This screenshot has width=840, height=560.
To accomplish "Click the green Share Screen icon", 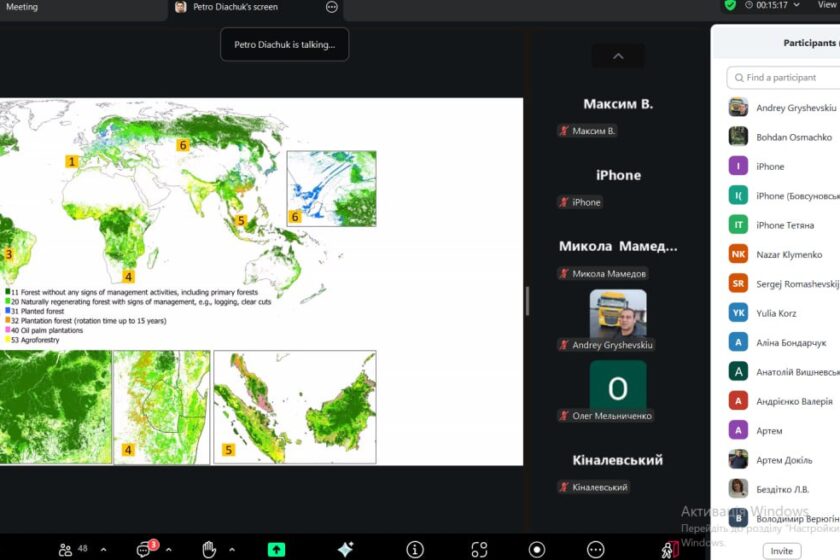I will pyautogui.click(x=276, y=549).
